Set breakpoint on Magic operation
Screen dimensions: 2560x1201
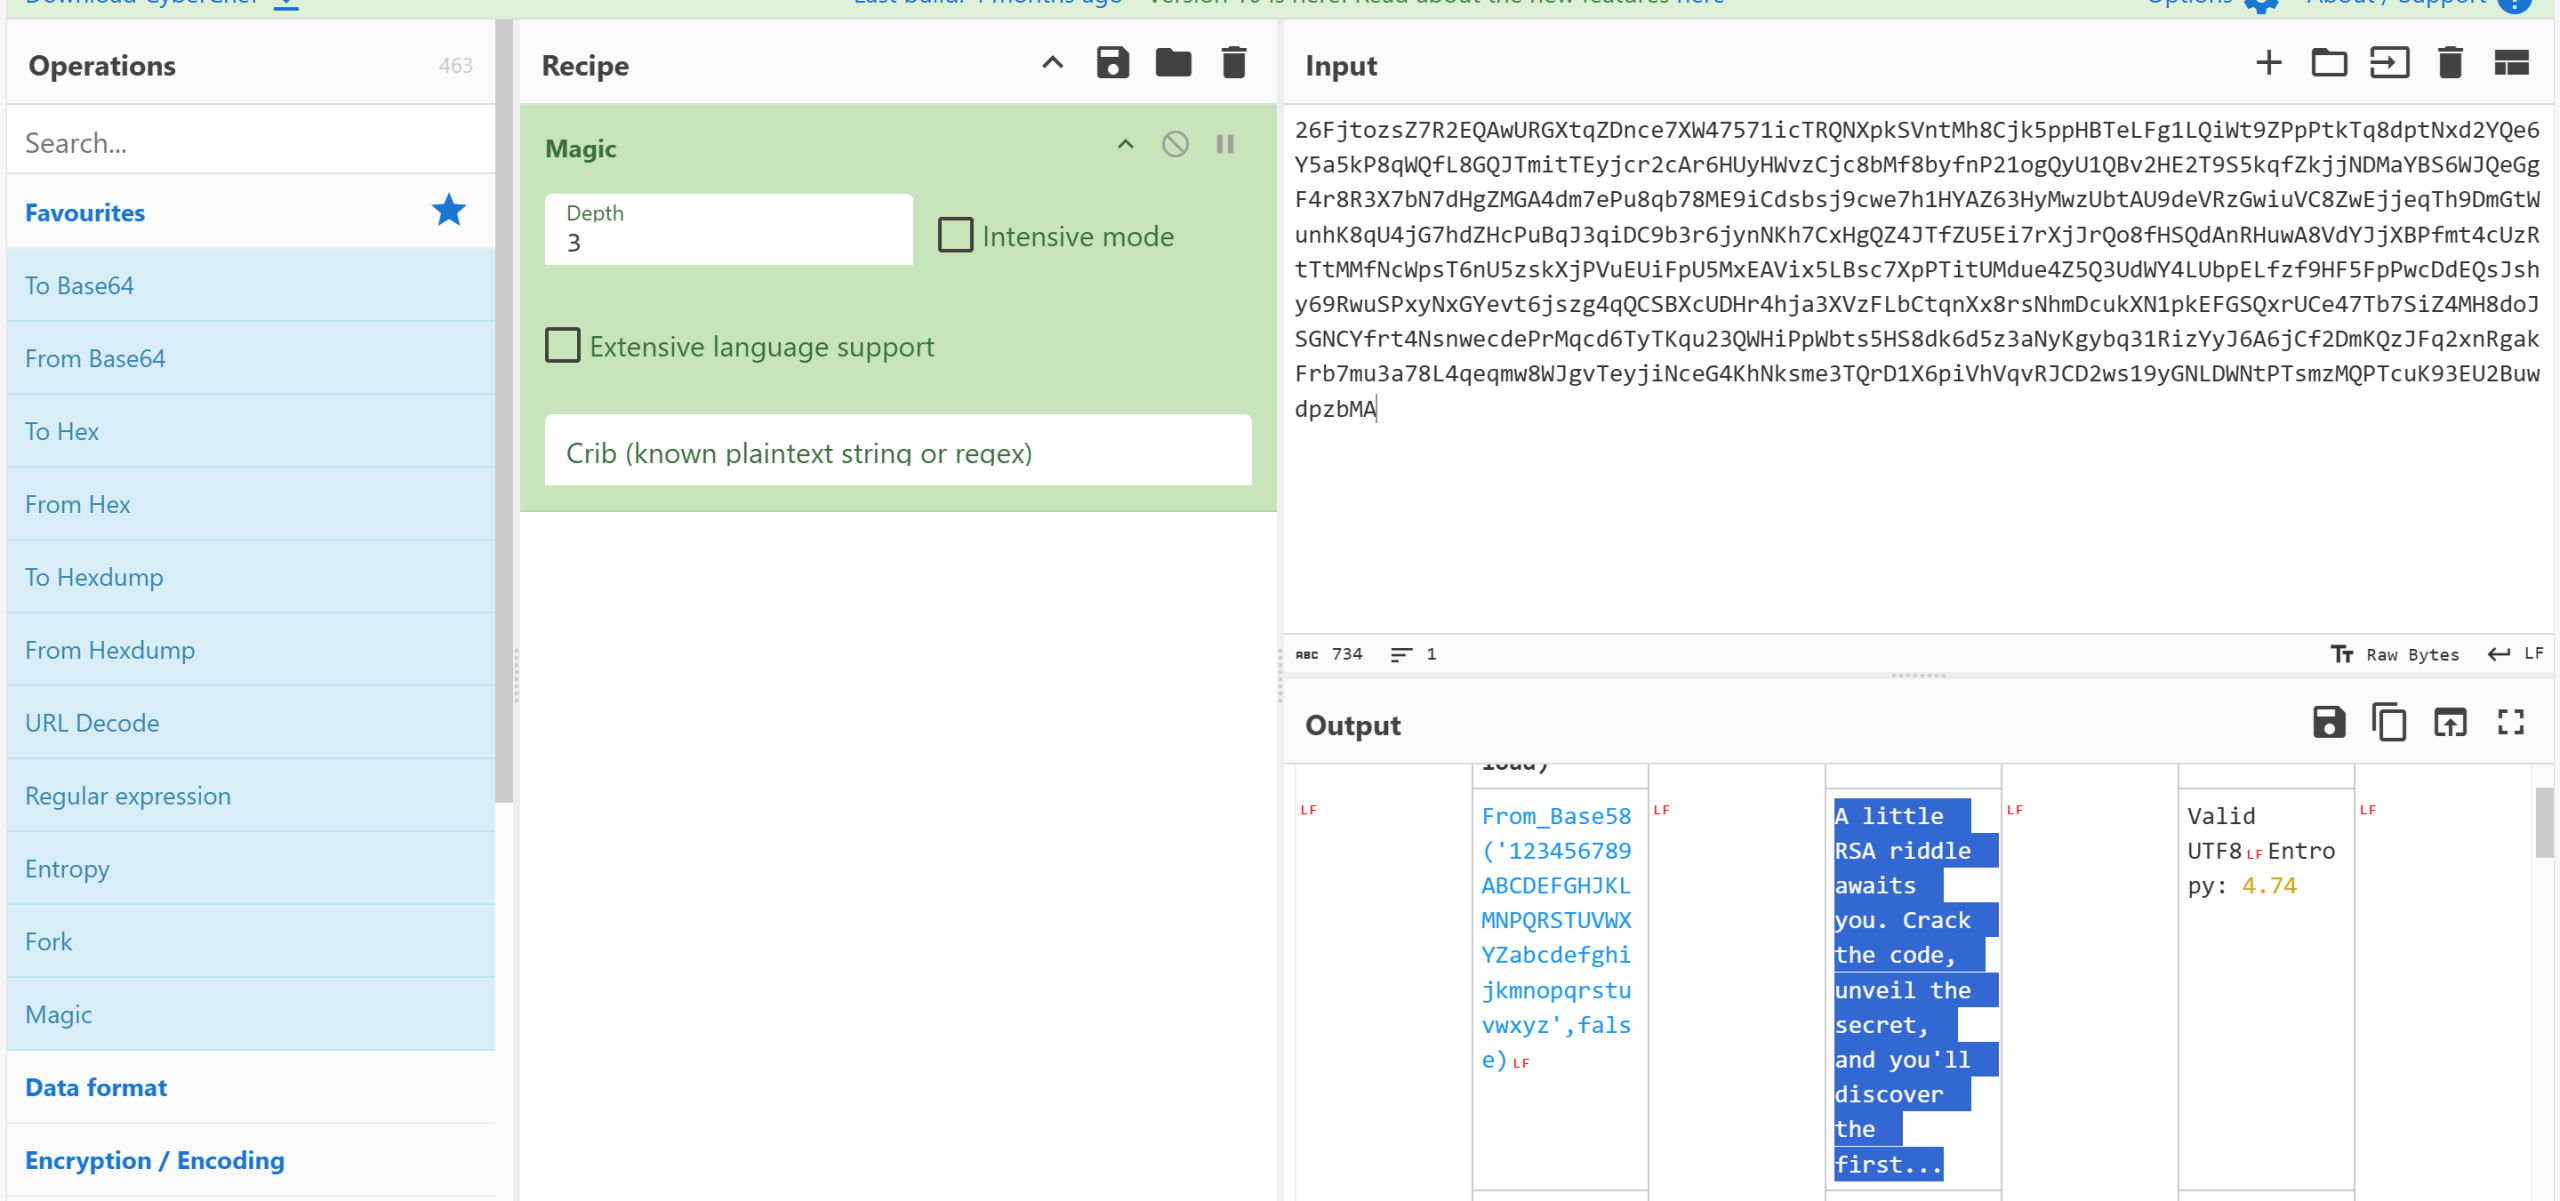pos(1225,144)
